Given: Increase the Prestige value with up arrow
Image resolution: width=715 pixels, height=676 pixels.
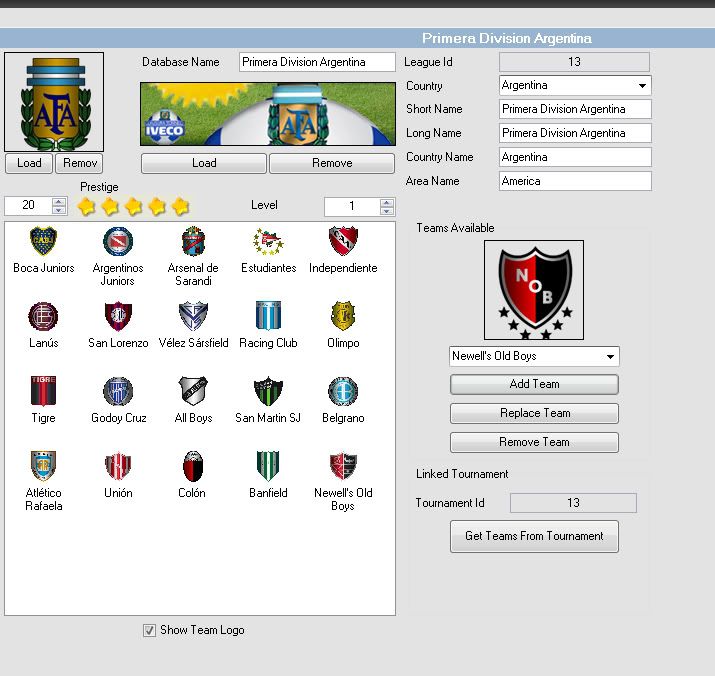Looking at the screenshot, I should [x=59, y=201].
